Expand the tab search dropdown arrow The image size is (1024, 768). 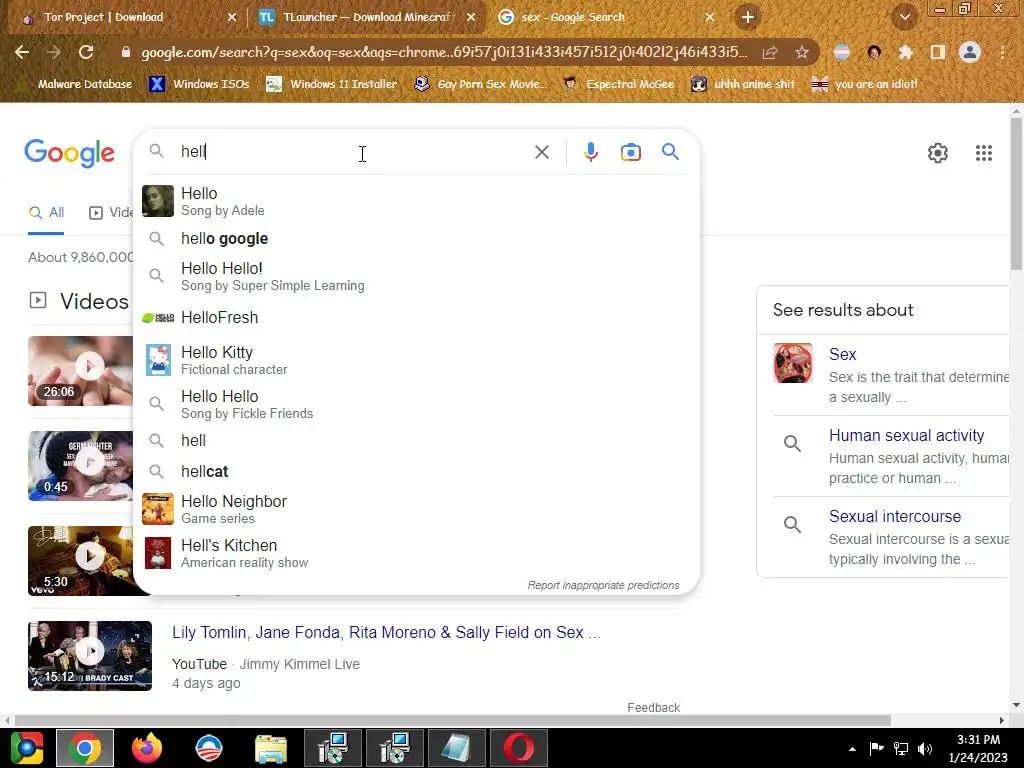(904, 18)
